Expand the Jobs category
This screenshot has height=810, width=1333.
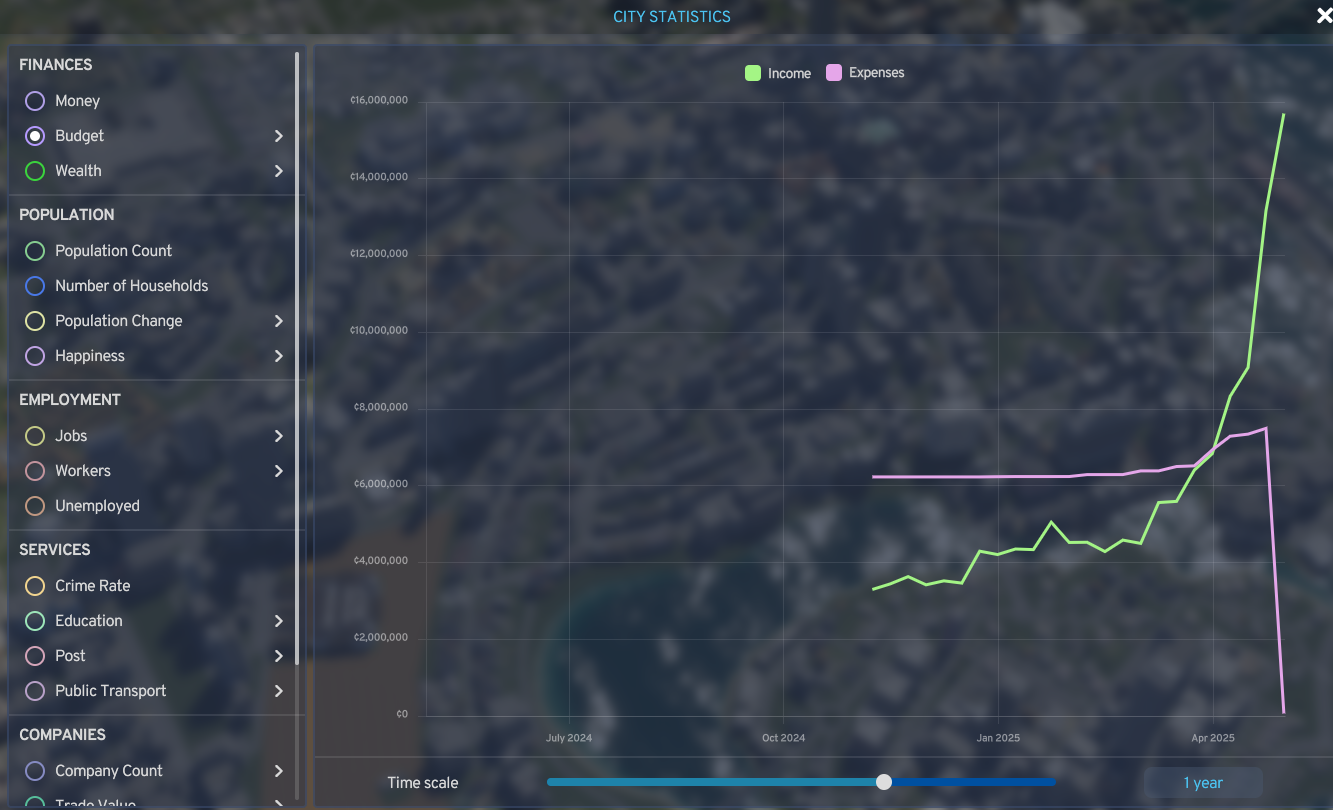click(x=279, y=435)
